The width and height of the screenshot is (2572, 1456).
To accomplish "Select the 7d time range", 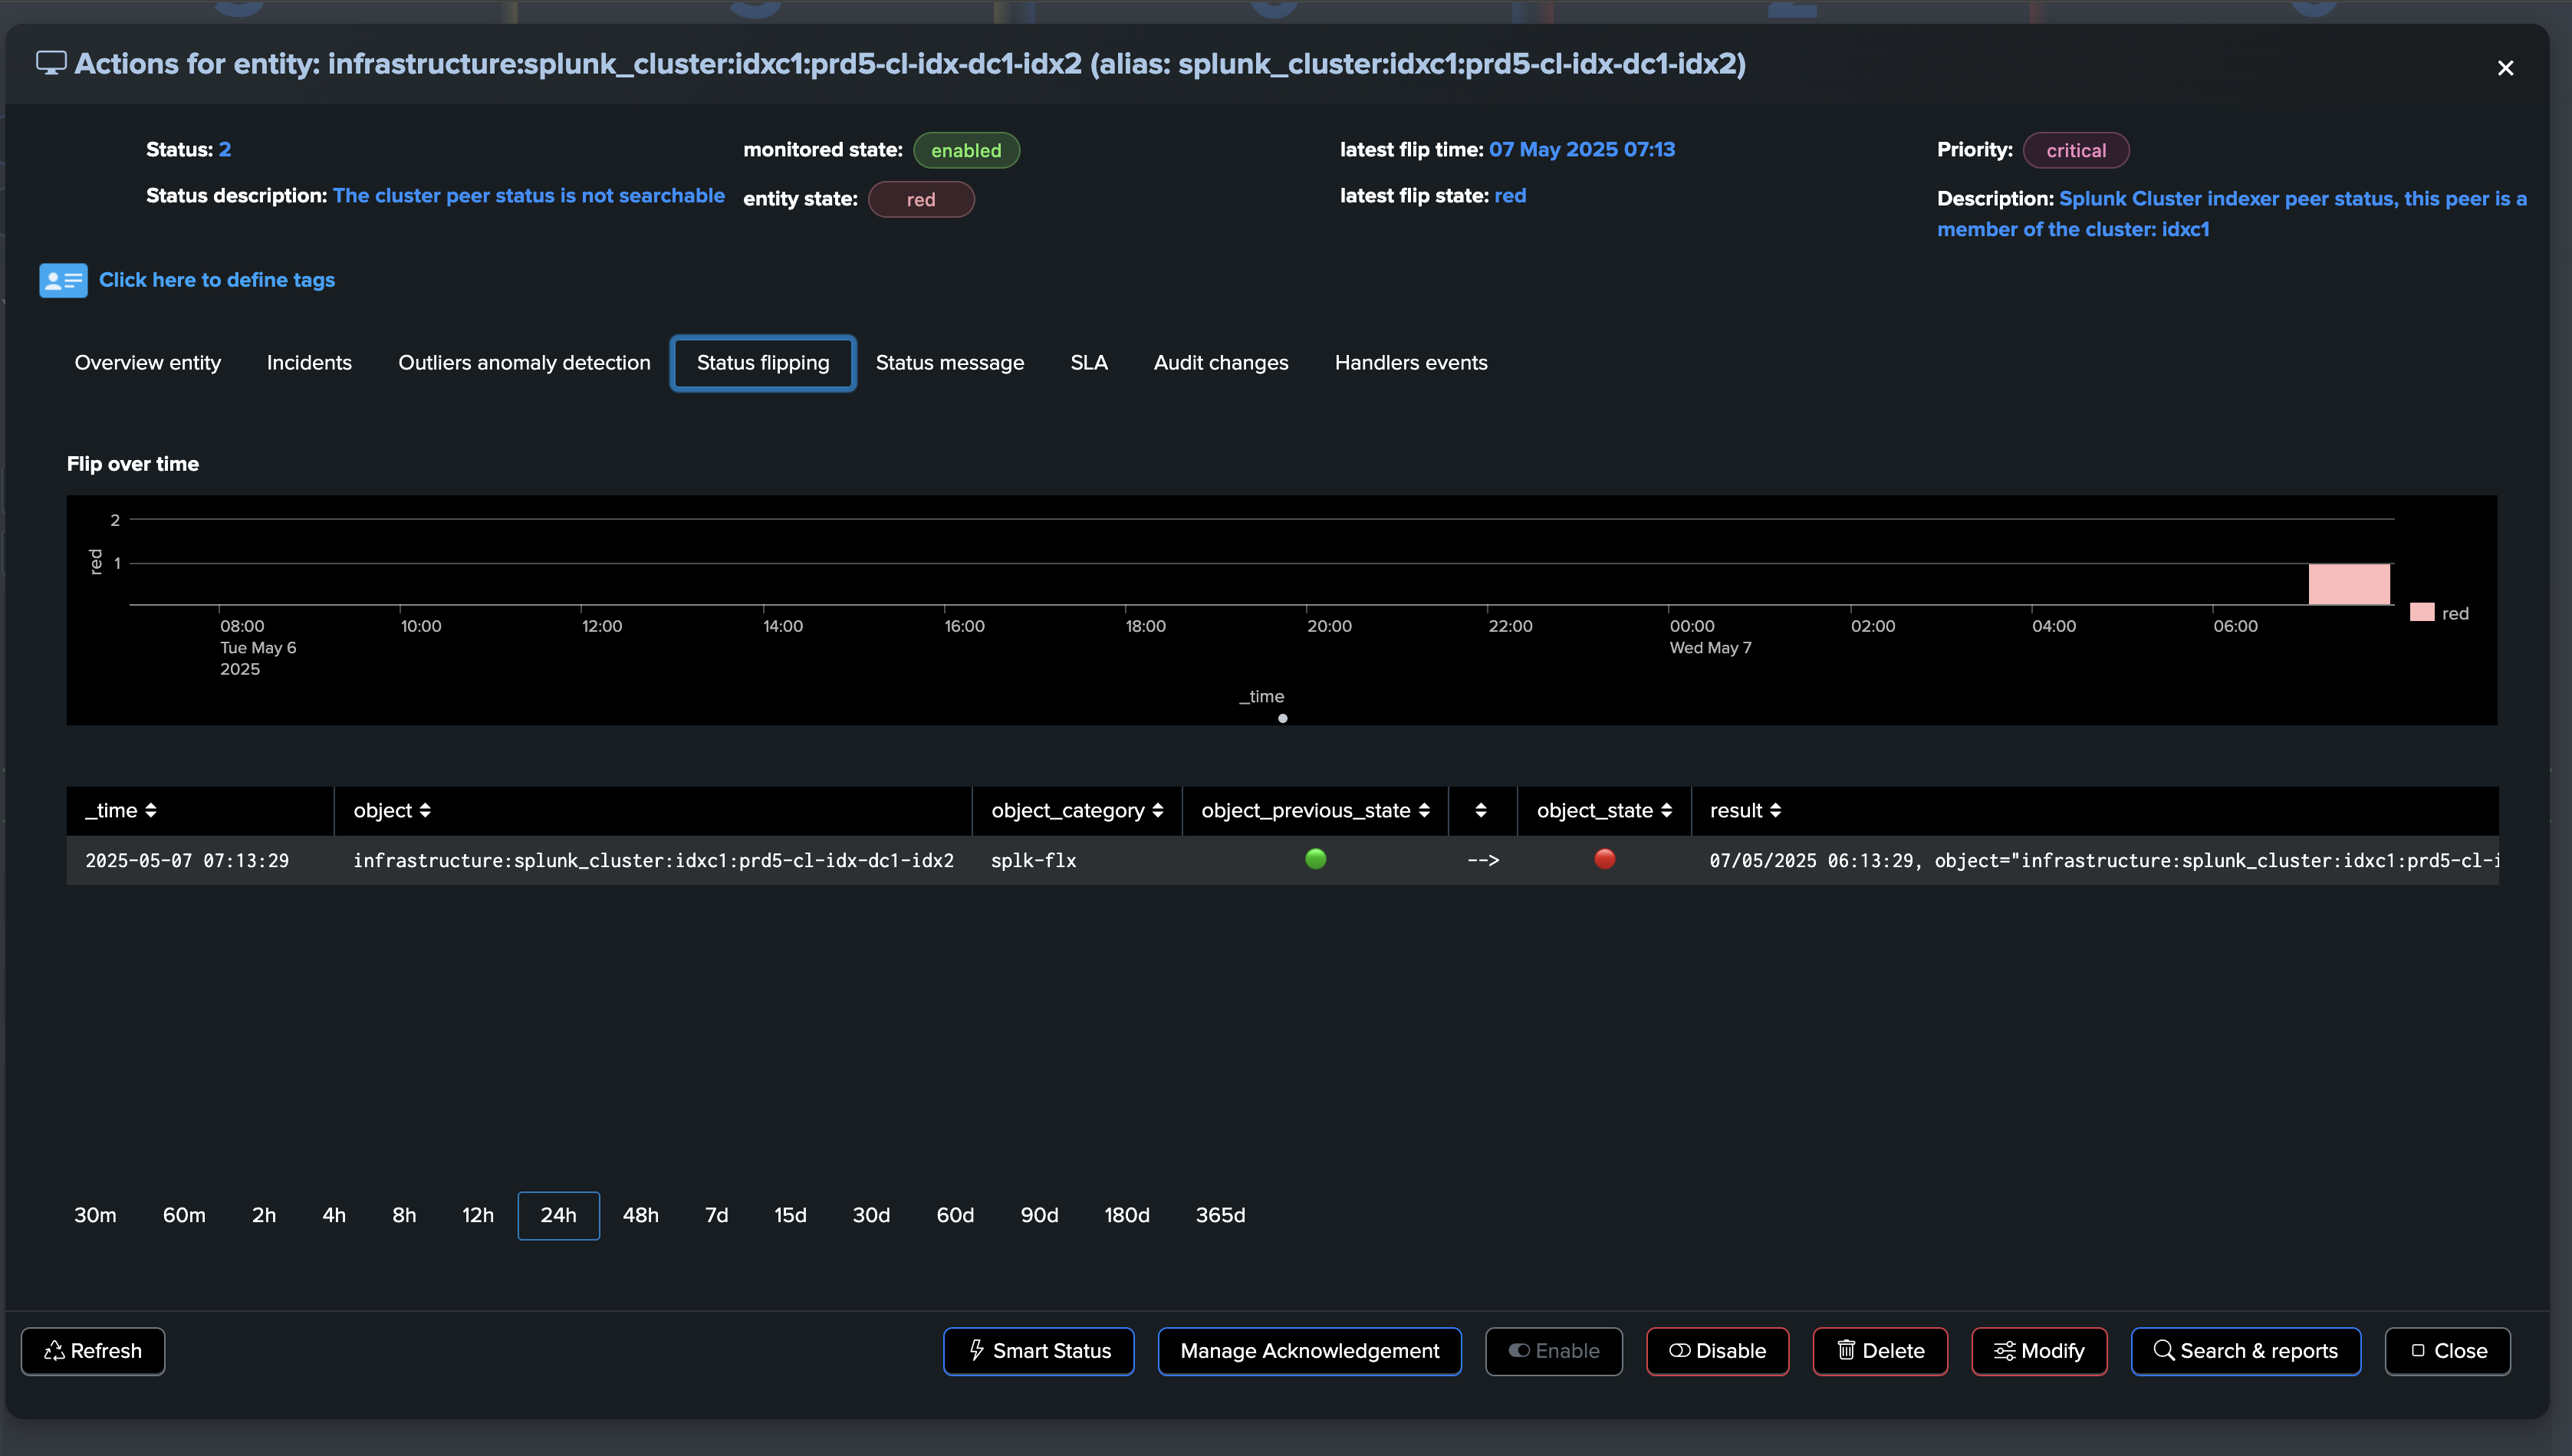I will point(716,1215).
